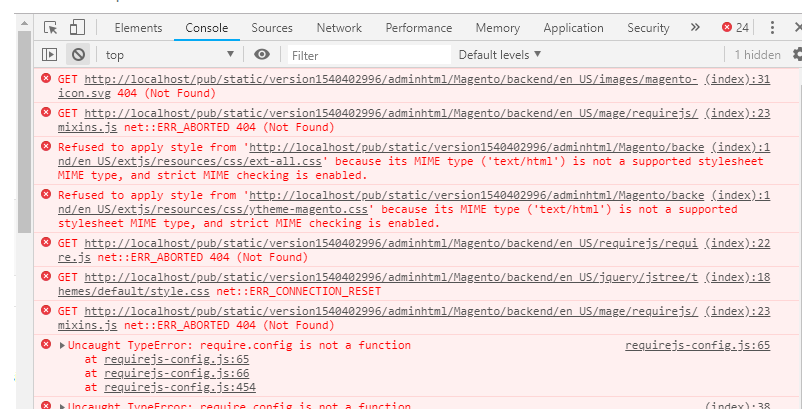Click the inspect element selector icon
The width and height of the screenshot is (808, 409).
51,28
